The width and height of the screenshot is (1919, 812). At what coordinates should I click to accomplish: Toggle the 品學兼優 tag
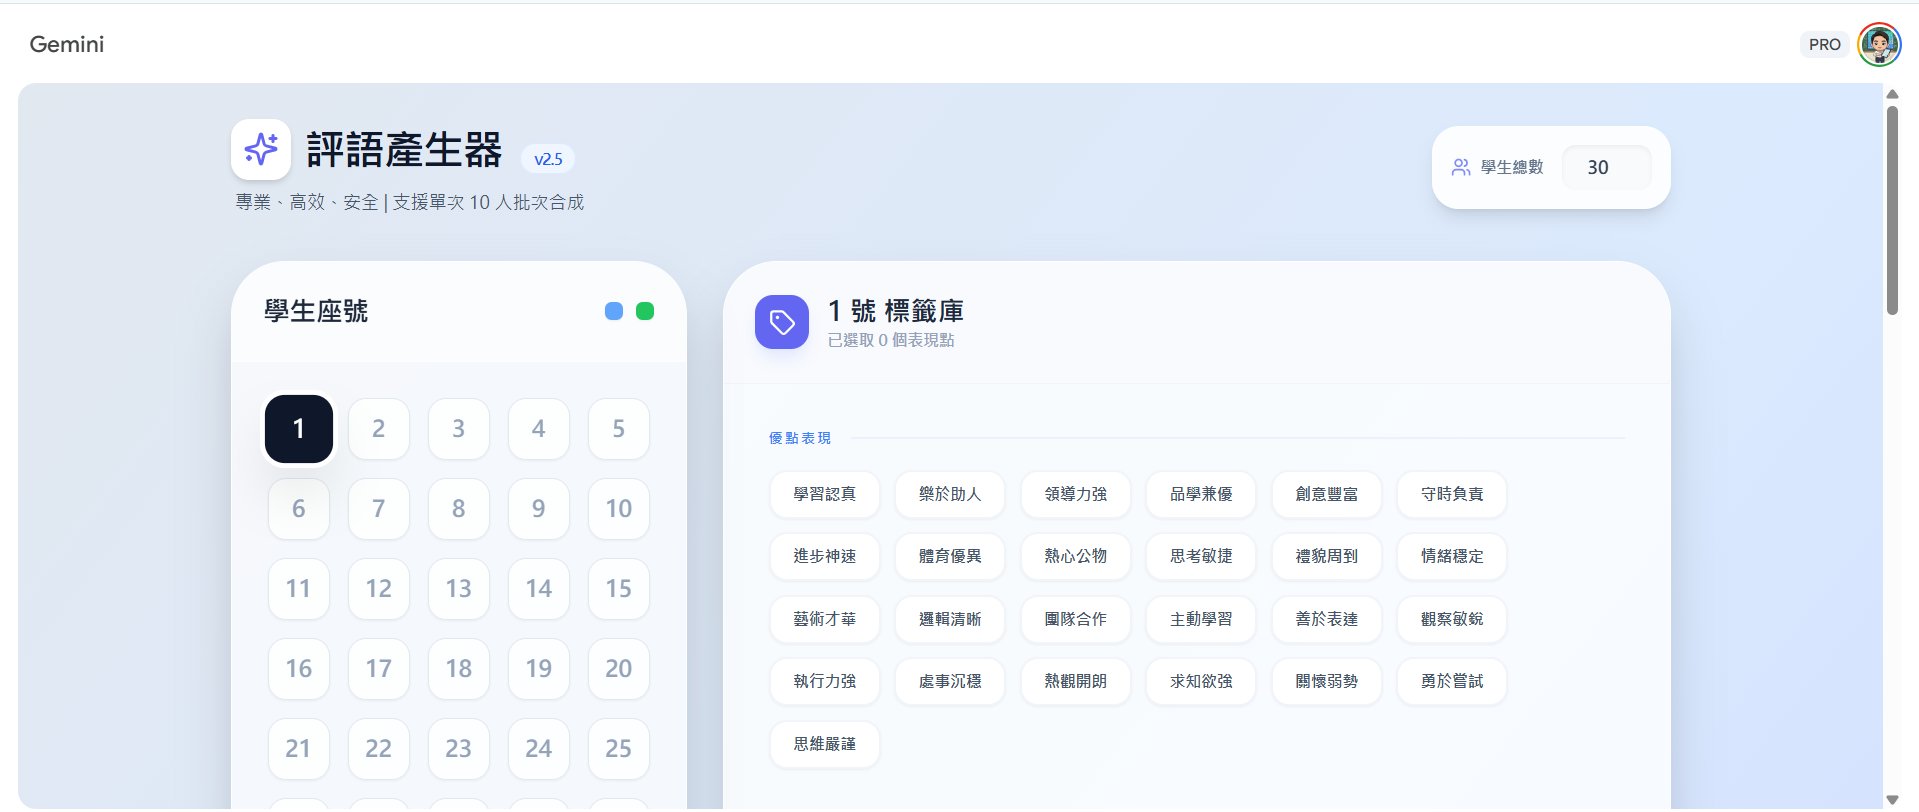coord(1201,494)
